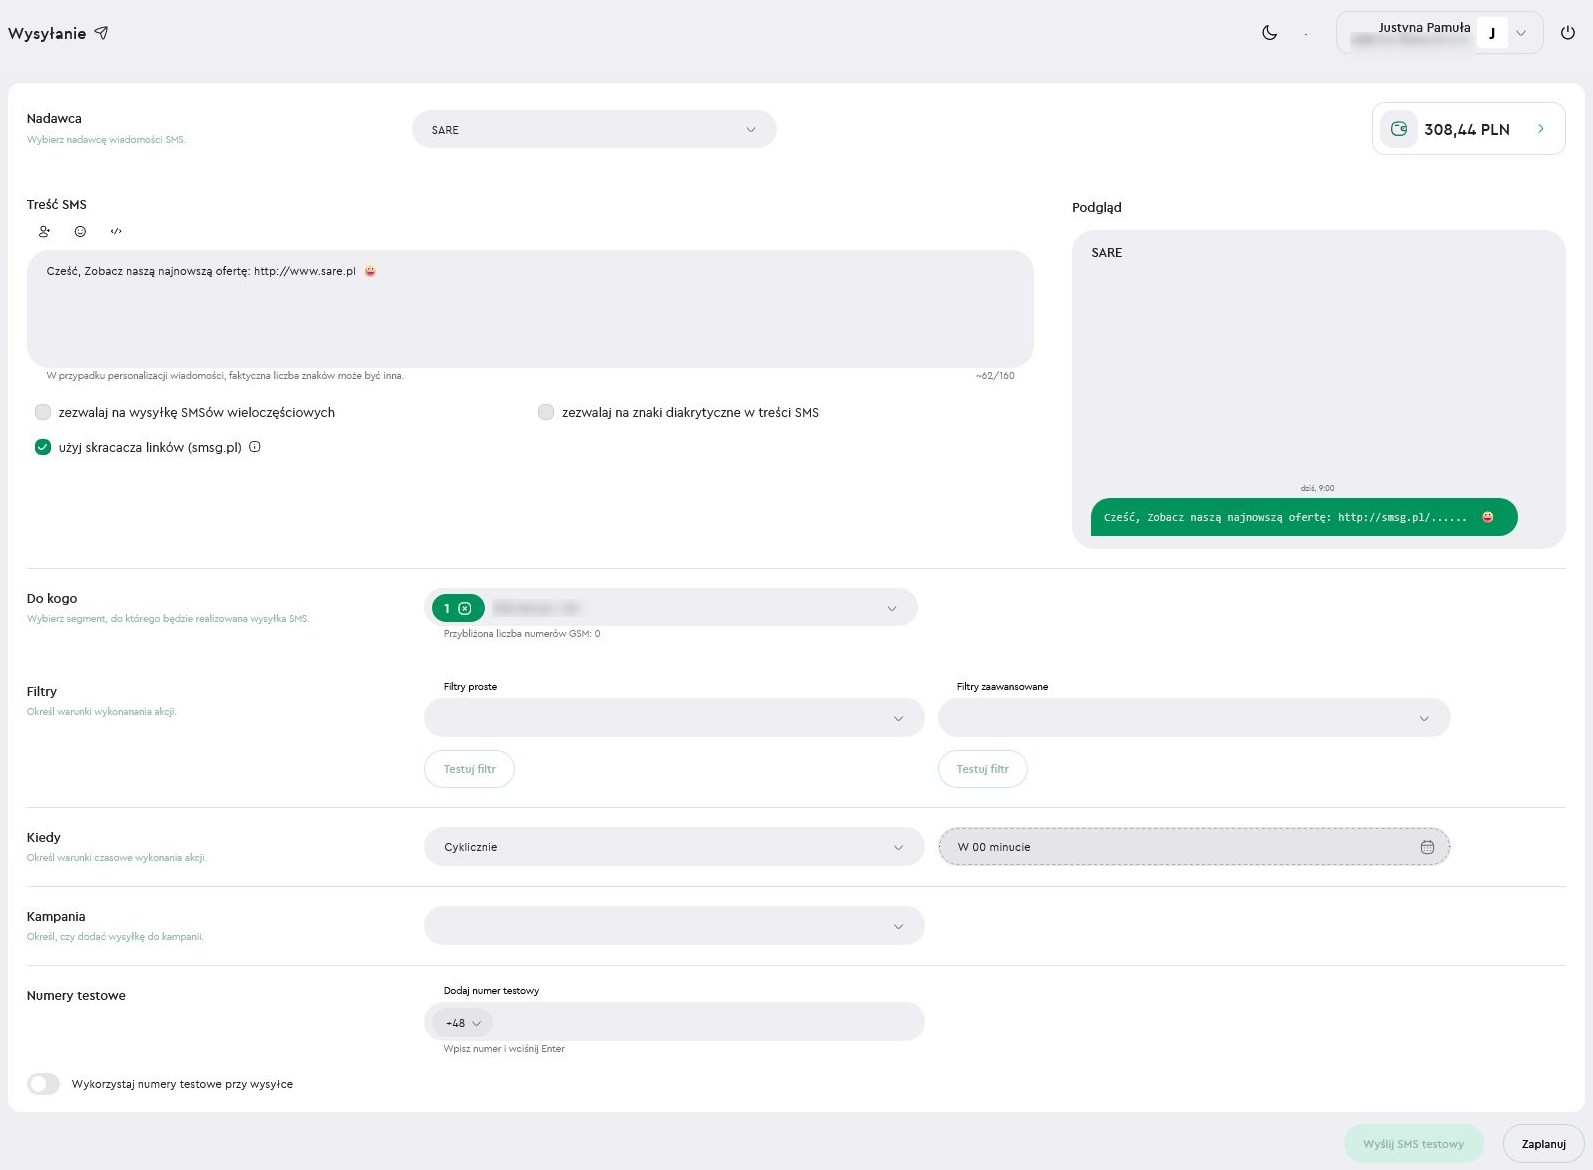The width and height of the screenshot is (1593, 1170).
Task: Open personalization field icon above SMS text
Action: pos(44,231)
